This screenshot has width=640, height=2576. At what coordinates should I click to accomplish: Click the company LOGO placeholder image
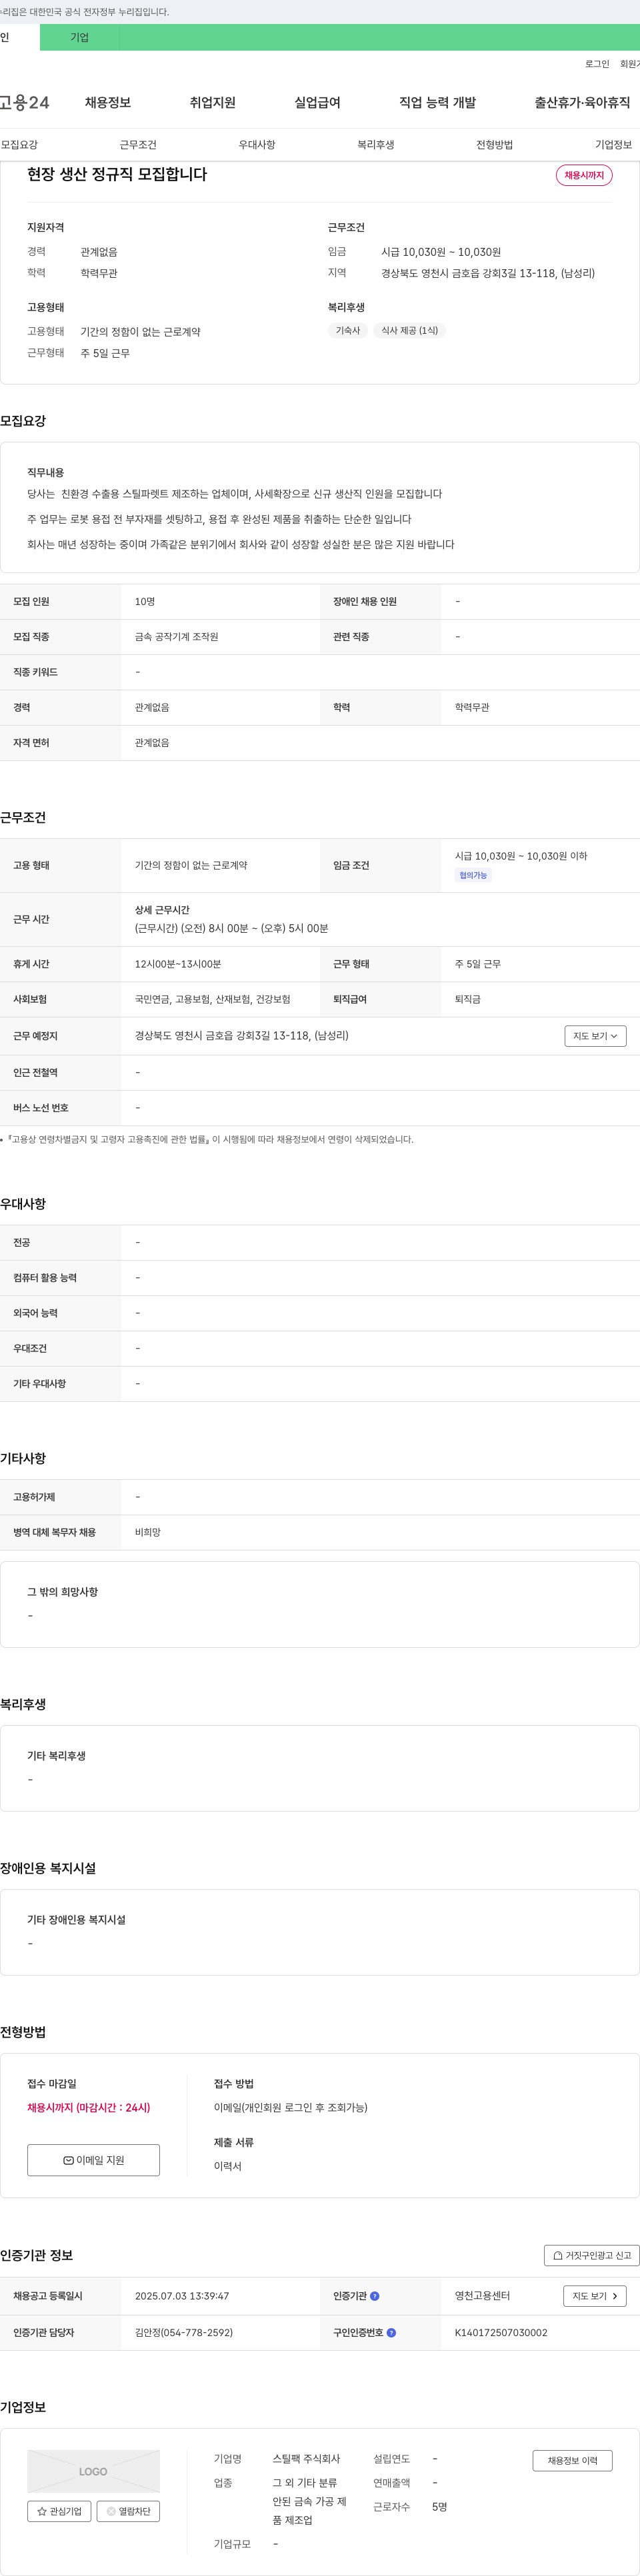pos(93,2471)
